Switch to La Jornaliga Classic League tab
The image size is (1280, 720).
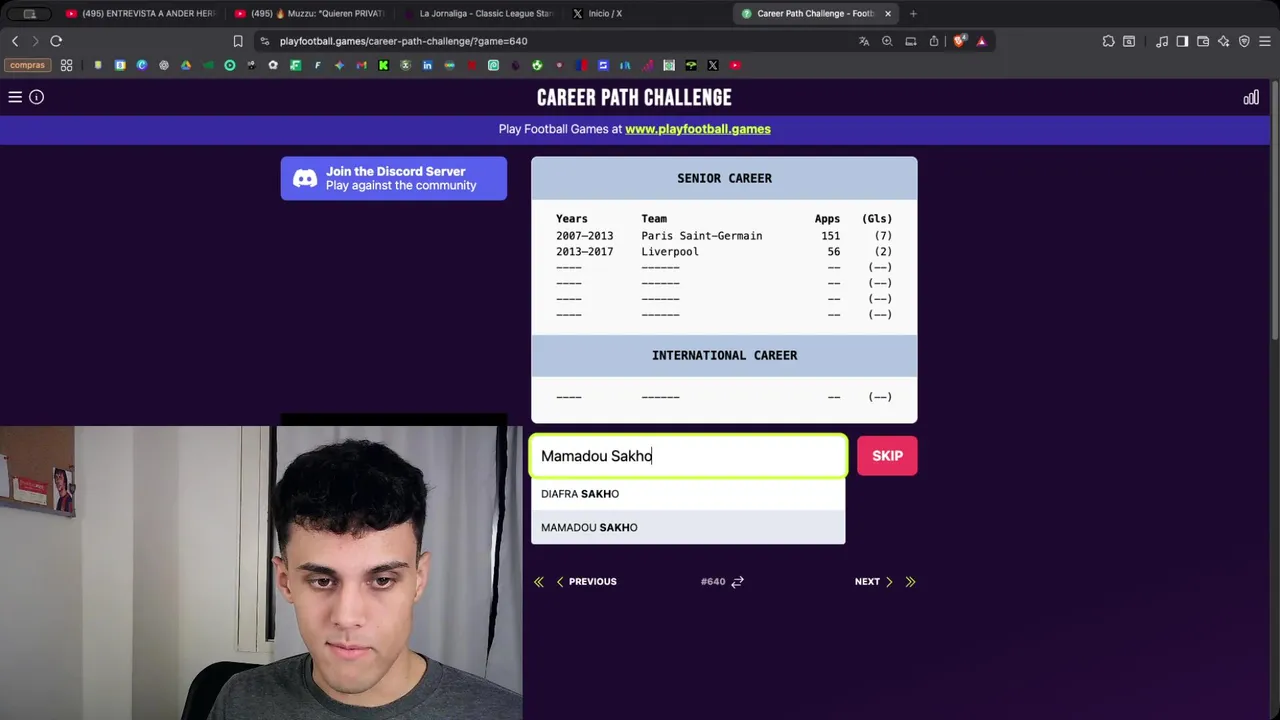(x=478, y=13)
